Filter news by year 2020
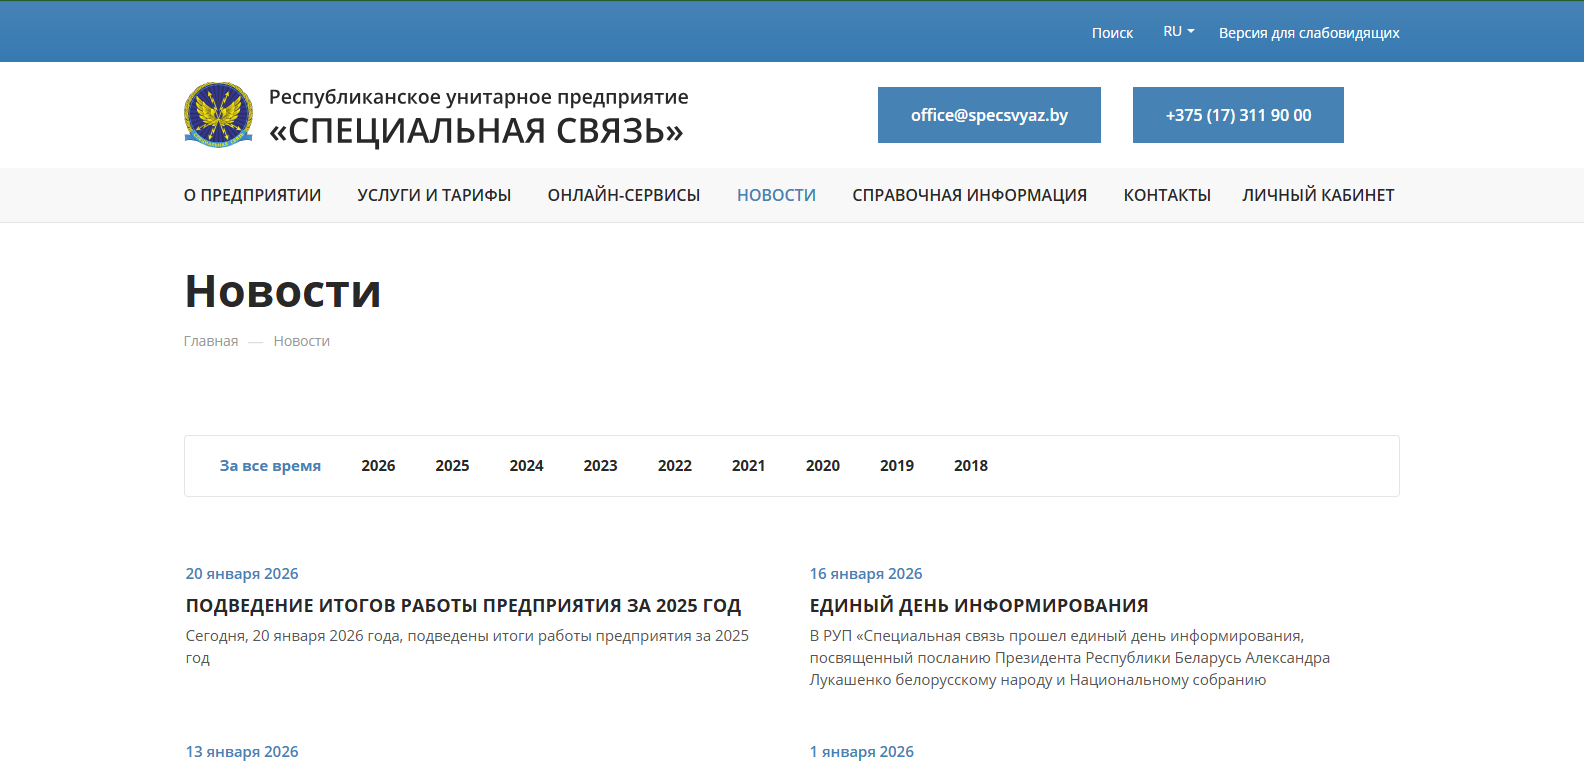This screenshot has width=1584, height=767. point(823,466)
